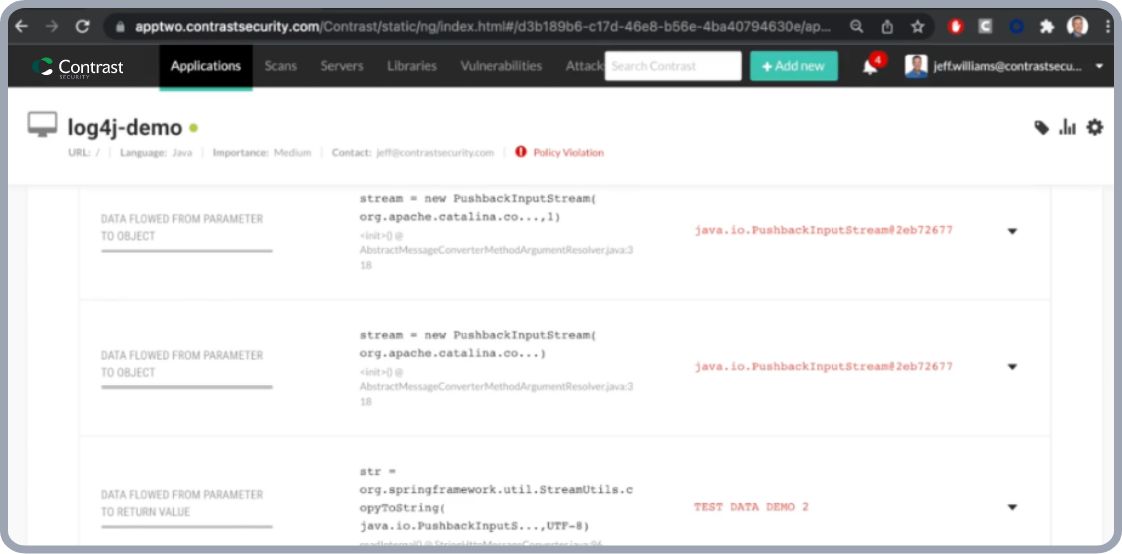Open the browser extensions puzzle icon
The width and height of the screenshot is (1122, 554).
tap(1047, 27)
